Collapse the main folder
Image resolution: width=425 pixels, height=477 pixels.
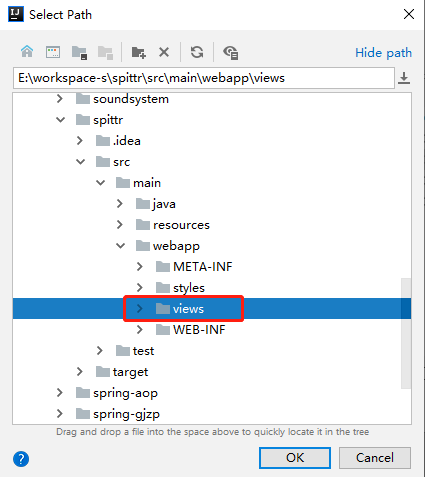[100, 183]
